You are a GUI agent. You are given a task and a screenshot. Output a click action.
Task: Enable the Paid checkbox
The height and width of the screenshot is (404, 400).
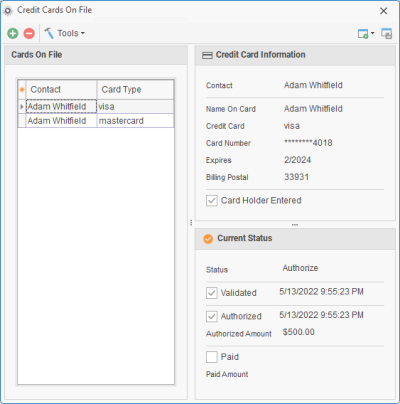point(212,357)
